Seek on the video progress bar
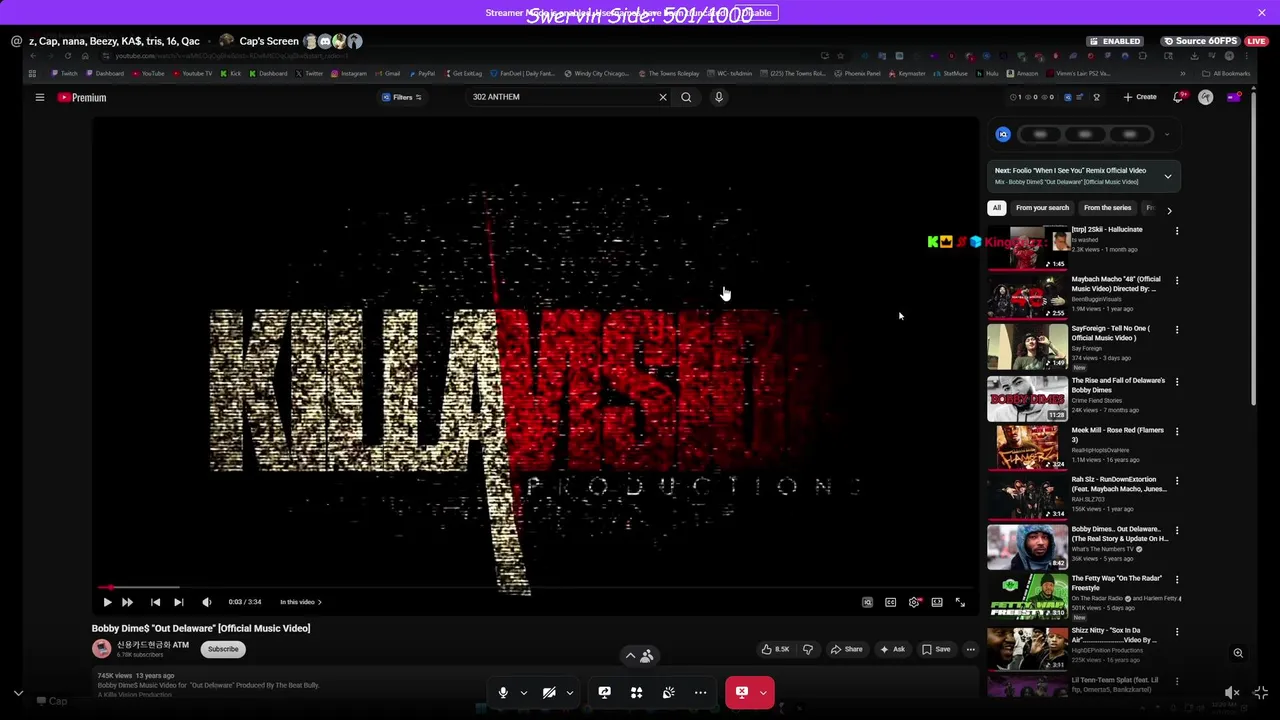Screen dimensions: 1280x720 tap(535, 588)
